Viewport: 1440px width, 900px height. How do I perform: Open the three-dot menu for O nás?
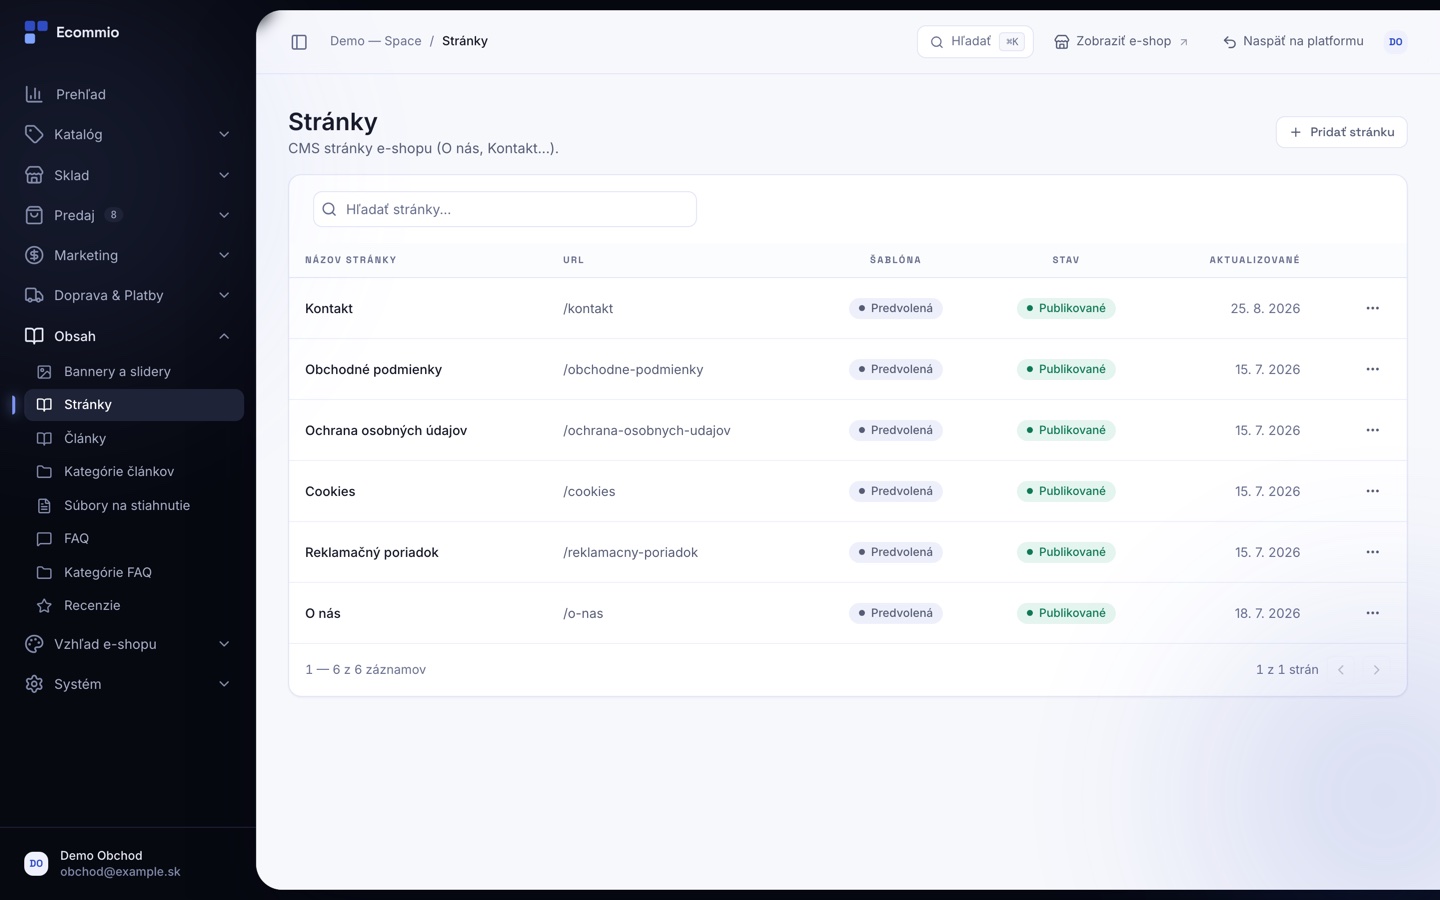click(1372, 613)
